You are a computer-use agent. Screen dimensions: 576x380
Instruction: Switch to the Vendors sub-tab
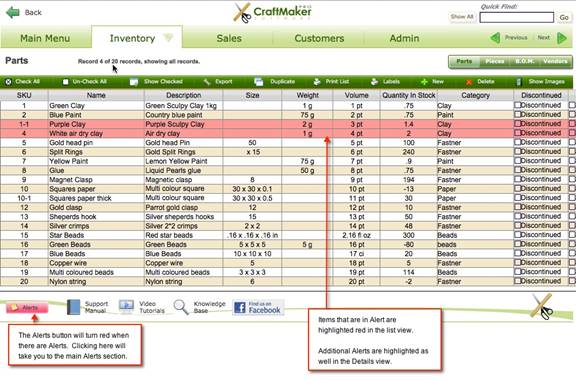coord(555,61)
